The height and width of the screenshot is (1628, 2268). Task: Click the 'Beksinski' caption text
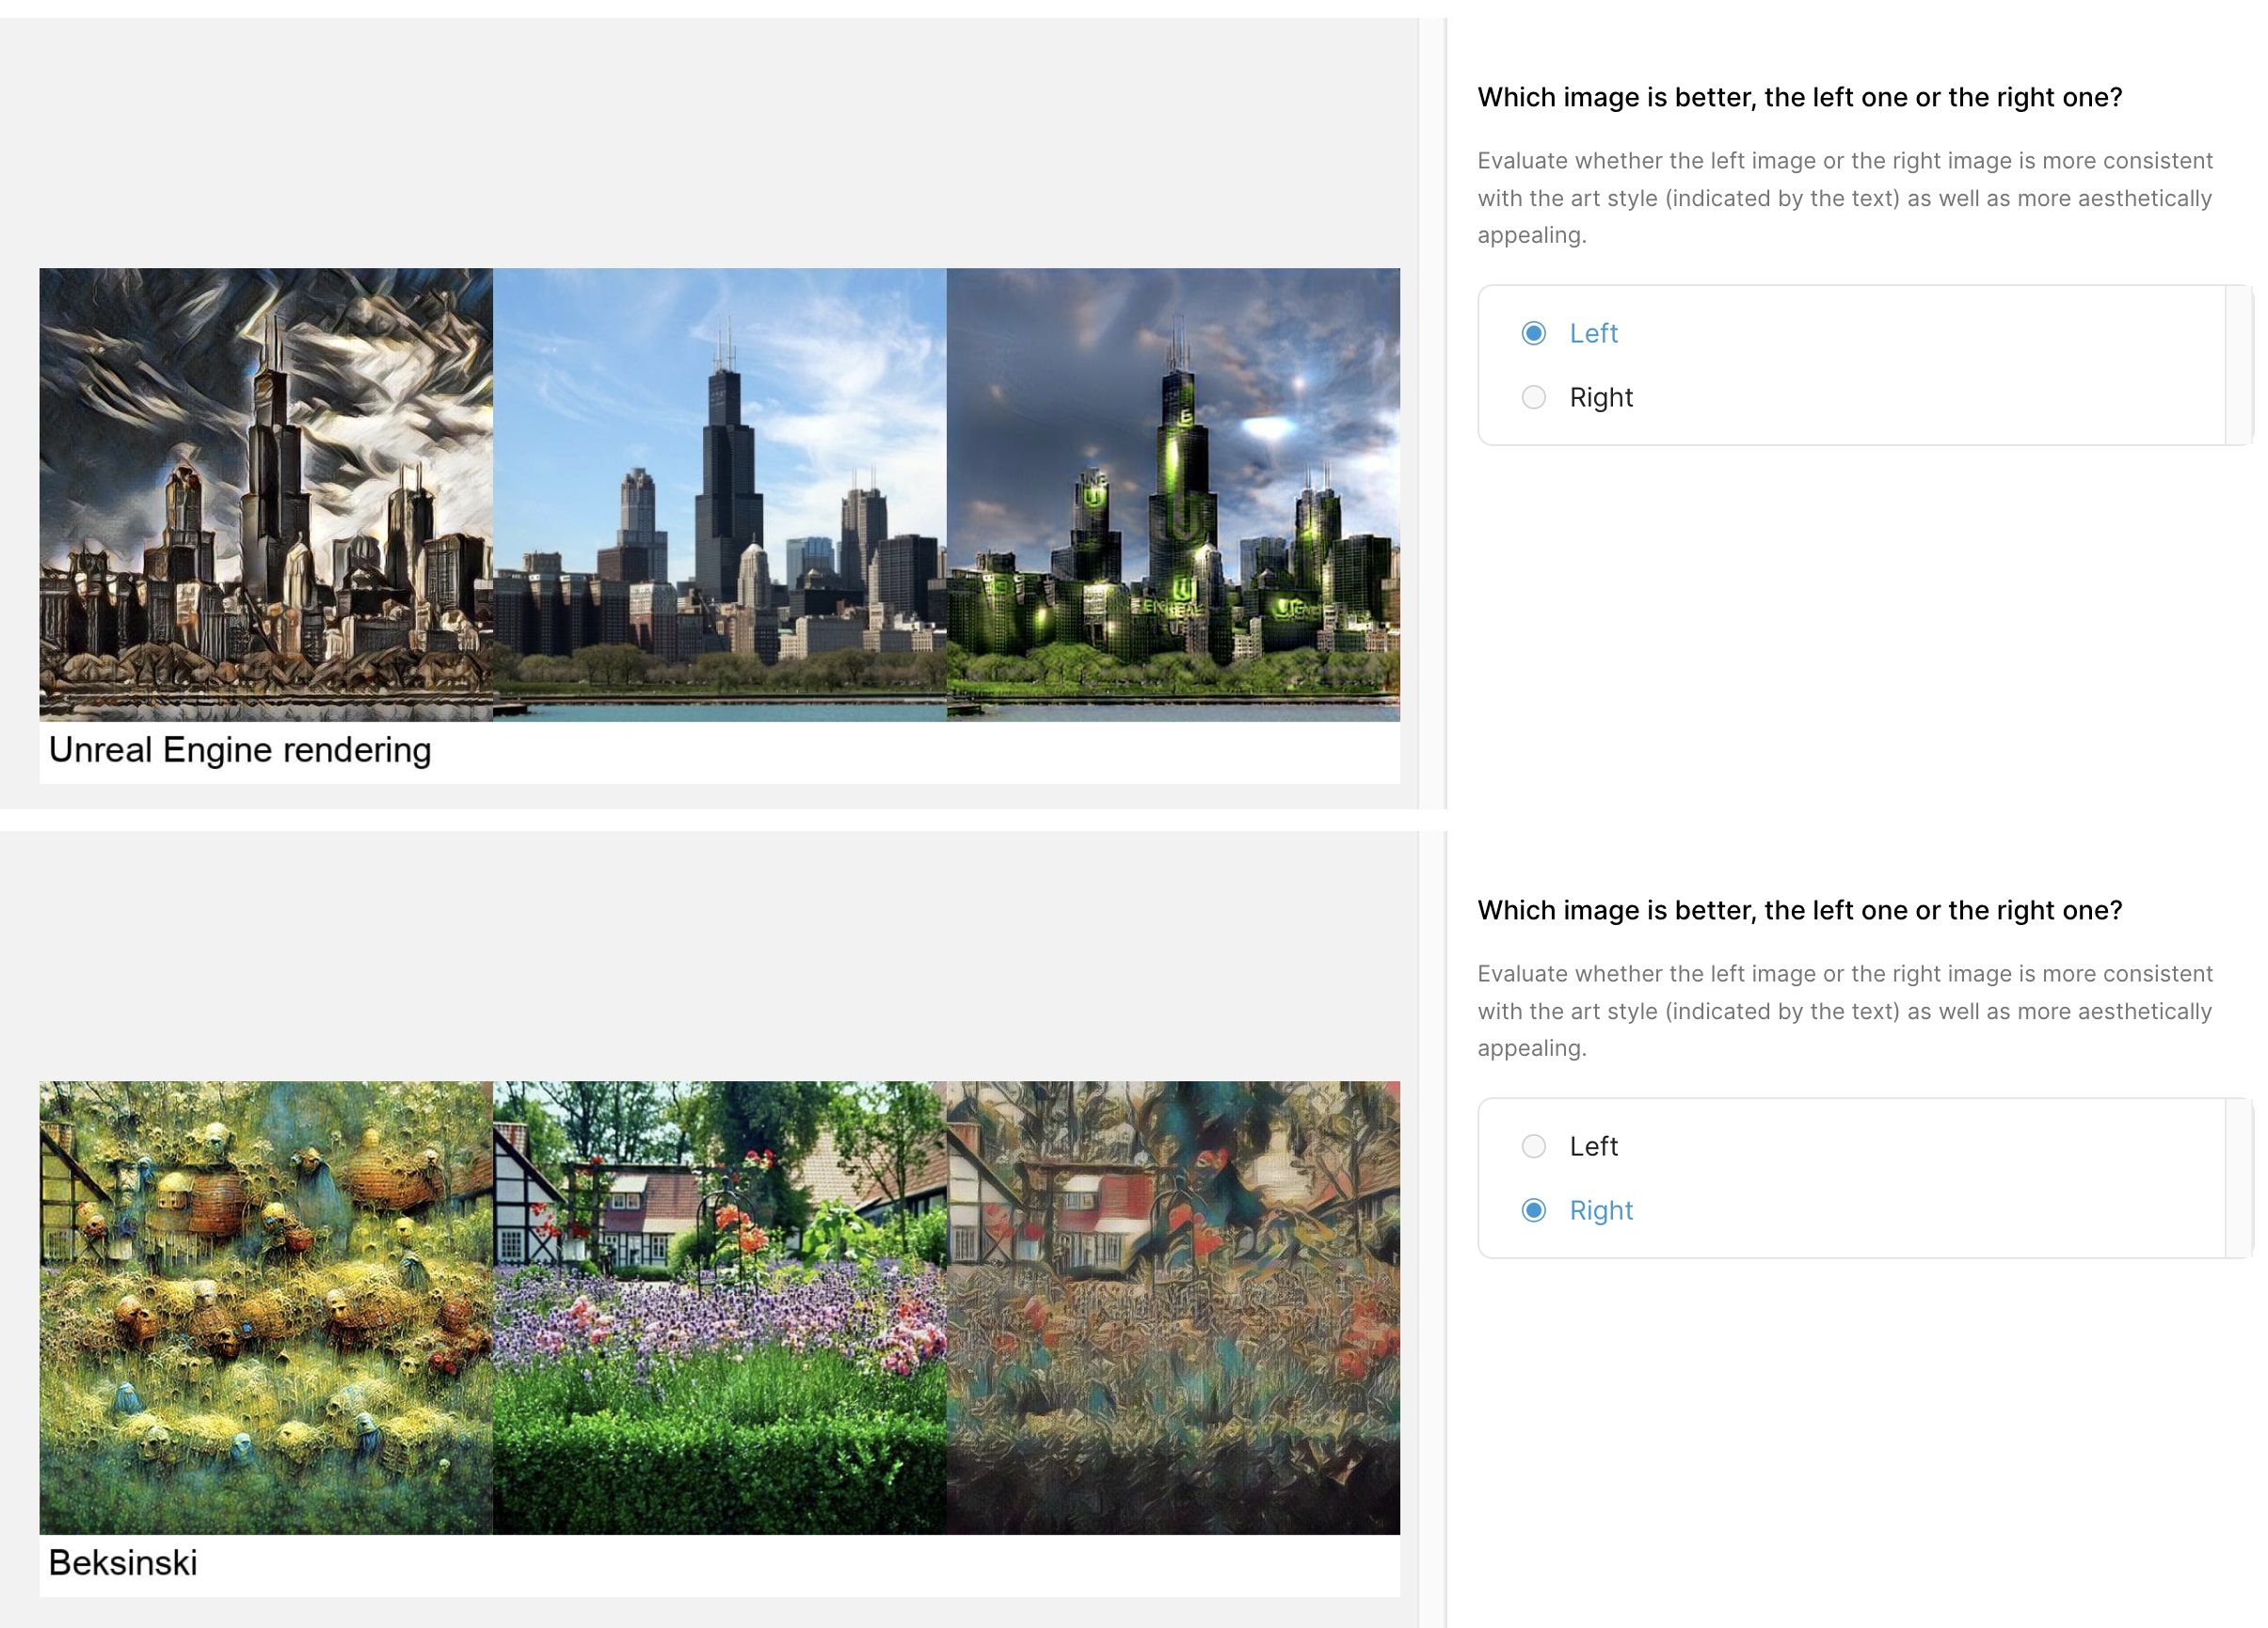pyautogui.click(x=123, y=1562)
